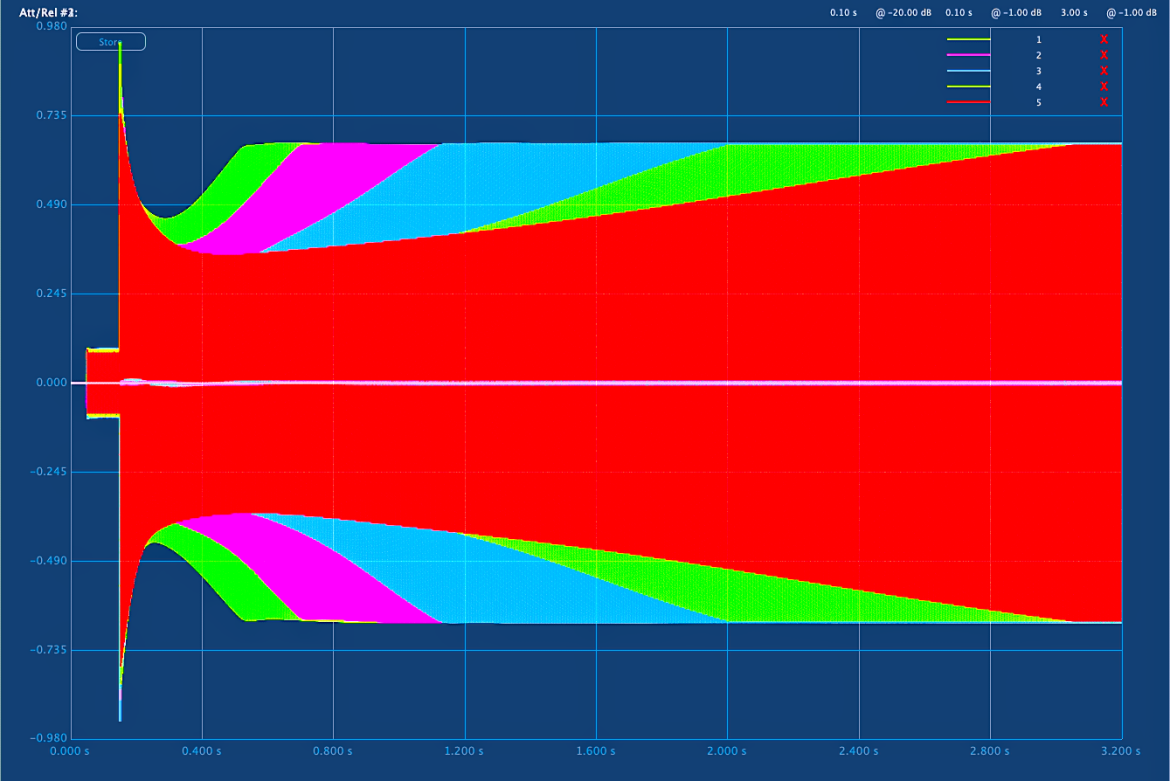
Task: Delete trace 5 using its red X
Action: (1104, 102)
